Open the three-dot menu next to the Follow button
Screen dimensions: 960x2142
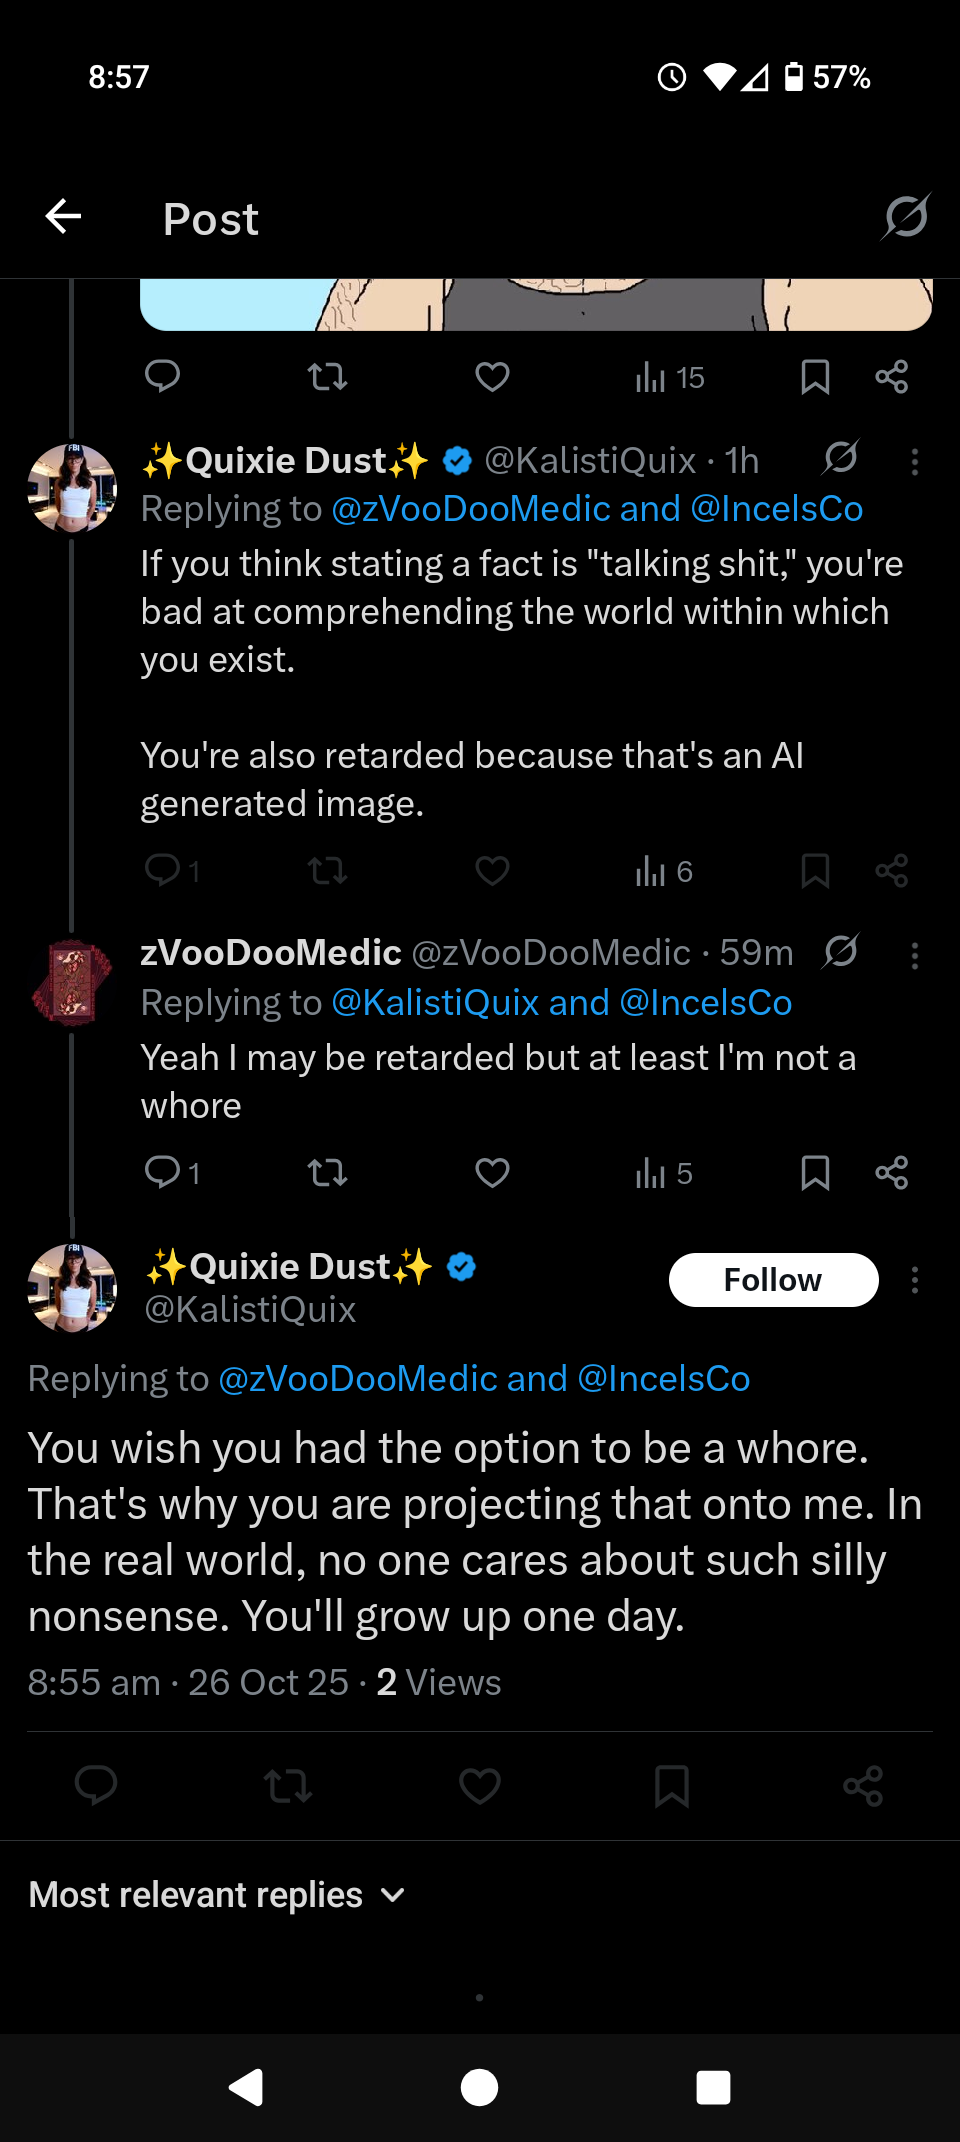[914, 1280]
